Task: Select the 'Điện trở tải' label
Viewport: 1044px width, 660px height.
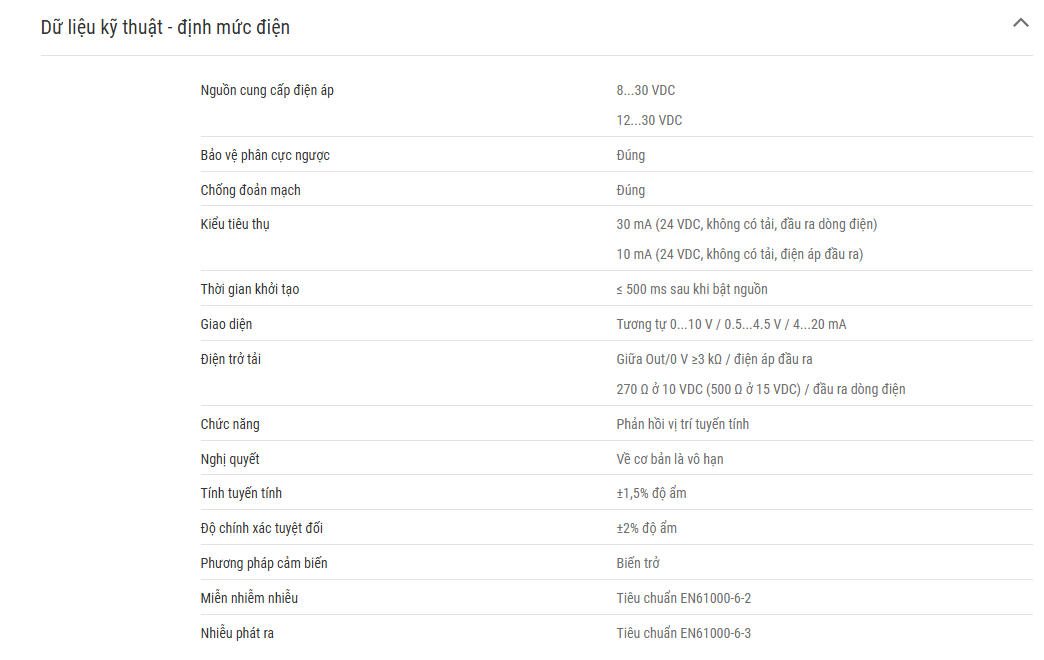Action: click(230, 360)
